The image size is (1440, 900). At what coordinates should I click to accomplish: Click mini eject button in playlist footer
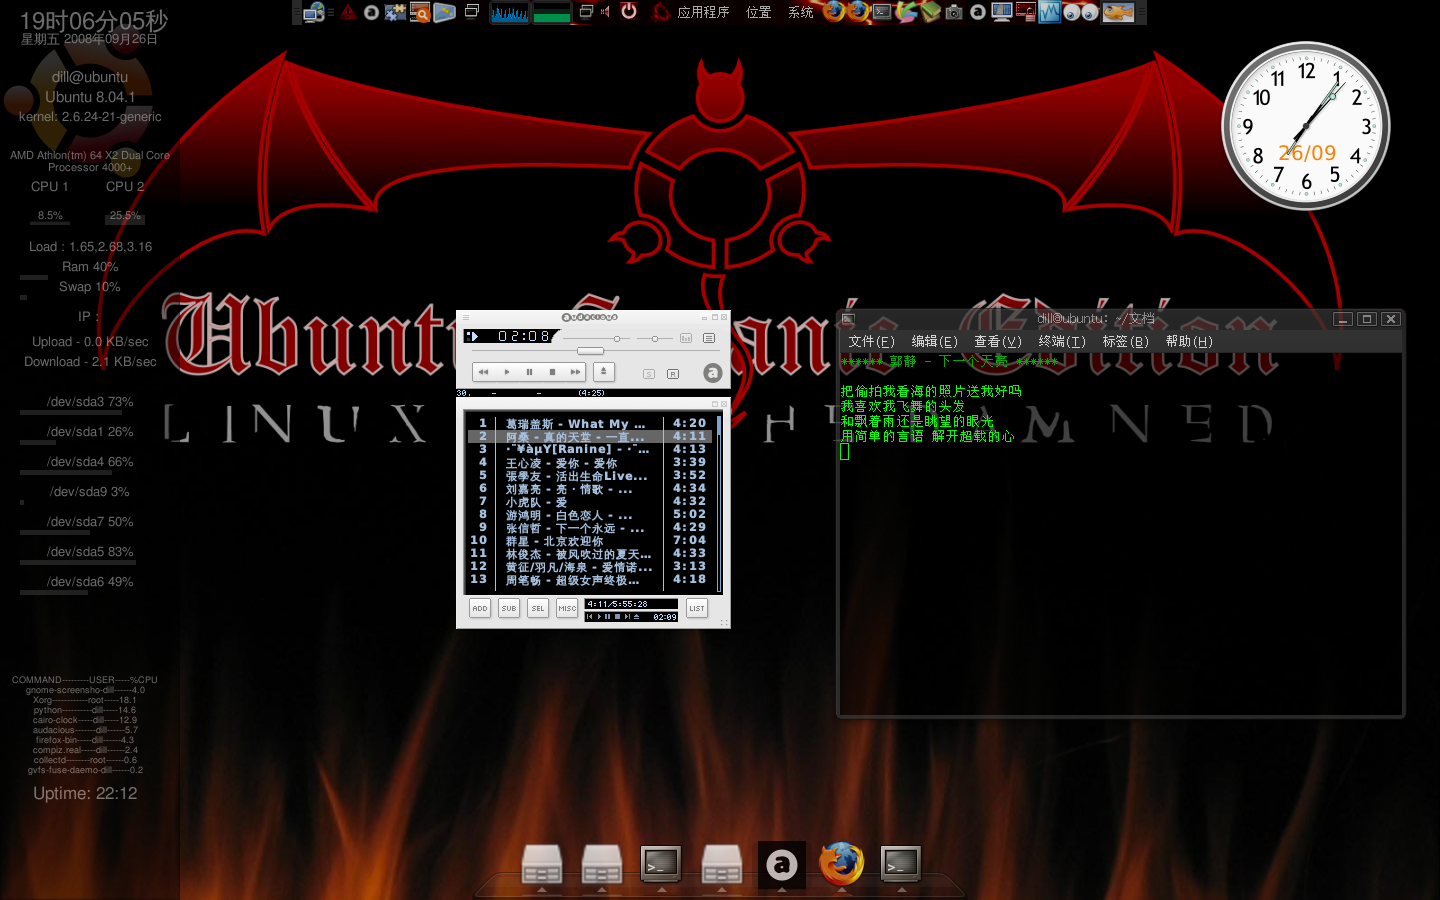(x=637, y=617)
